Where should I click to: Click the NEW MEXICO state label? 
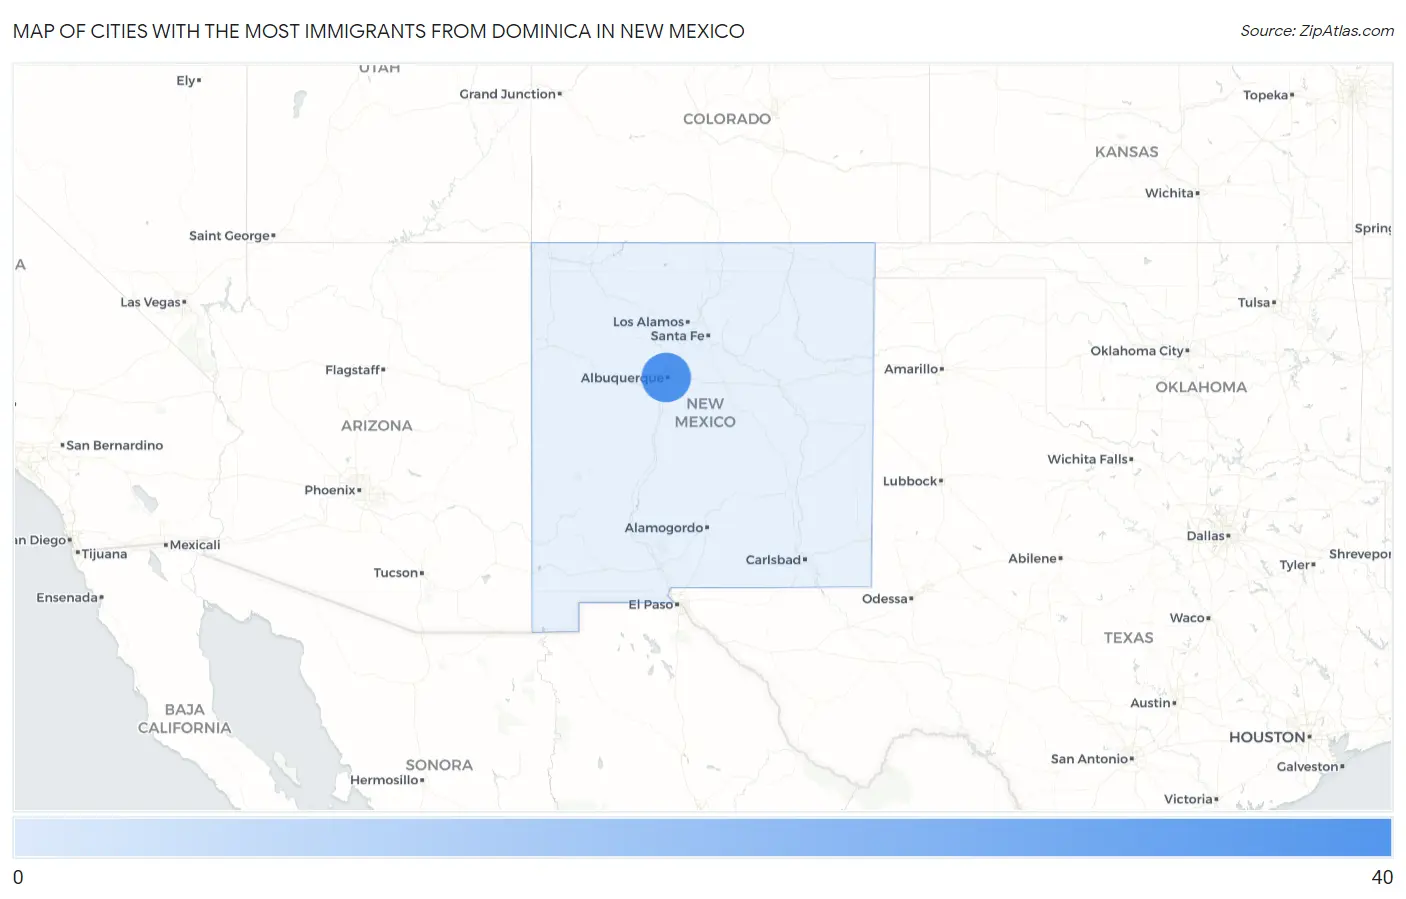coord(705,413)
